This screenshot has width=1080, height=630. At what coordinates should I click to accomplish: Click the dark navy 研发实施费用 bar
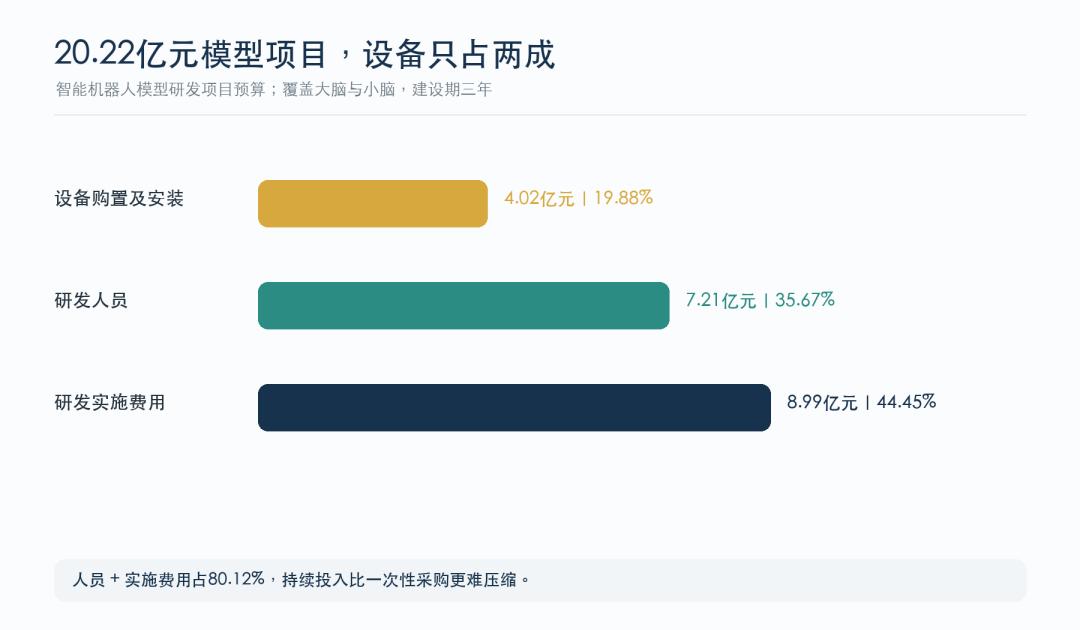click(515, 408)
